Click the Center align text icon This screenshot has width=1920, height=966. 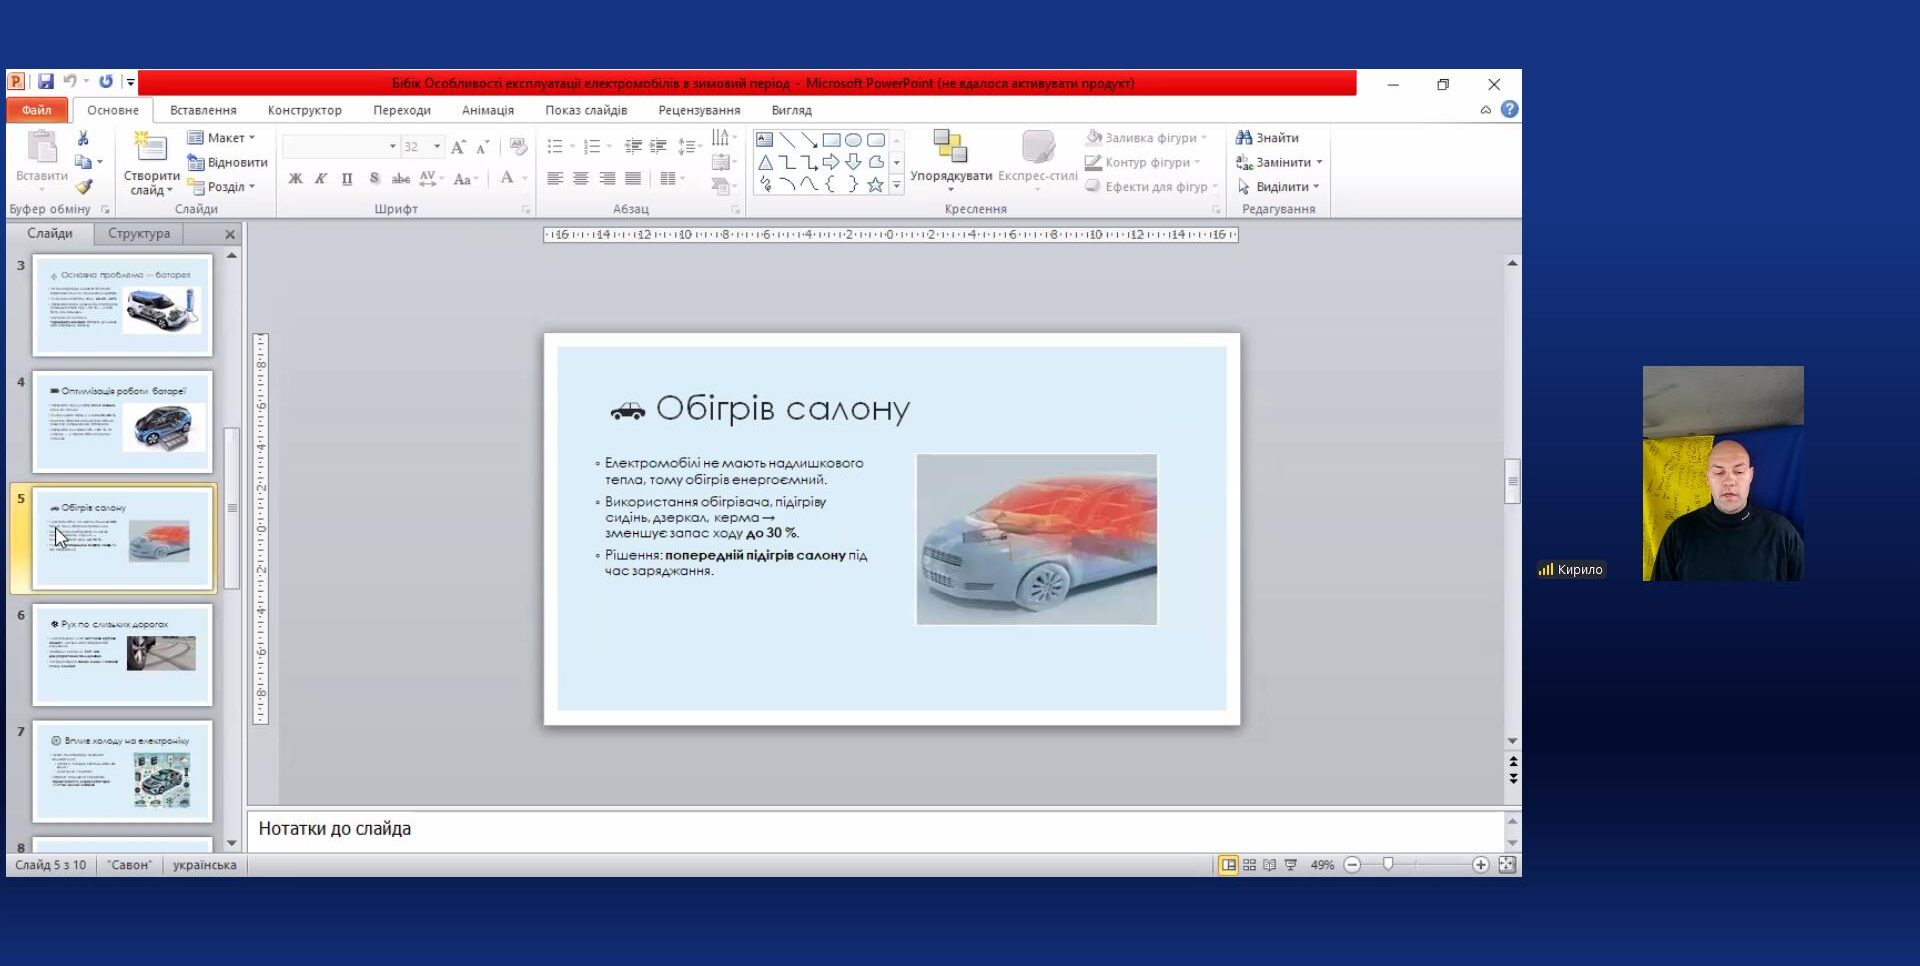click(581, 179)
